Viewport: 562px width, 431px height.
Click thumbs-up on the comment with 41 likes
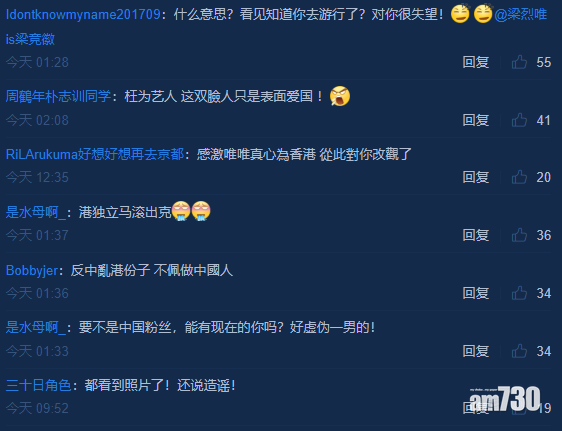pyautogui.click(x=519, y=120)
